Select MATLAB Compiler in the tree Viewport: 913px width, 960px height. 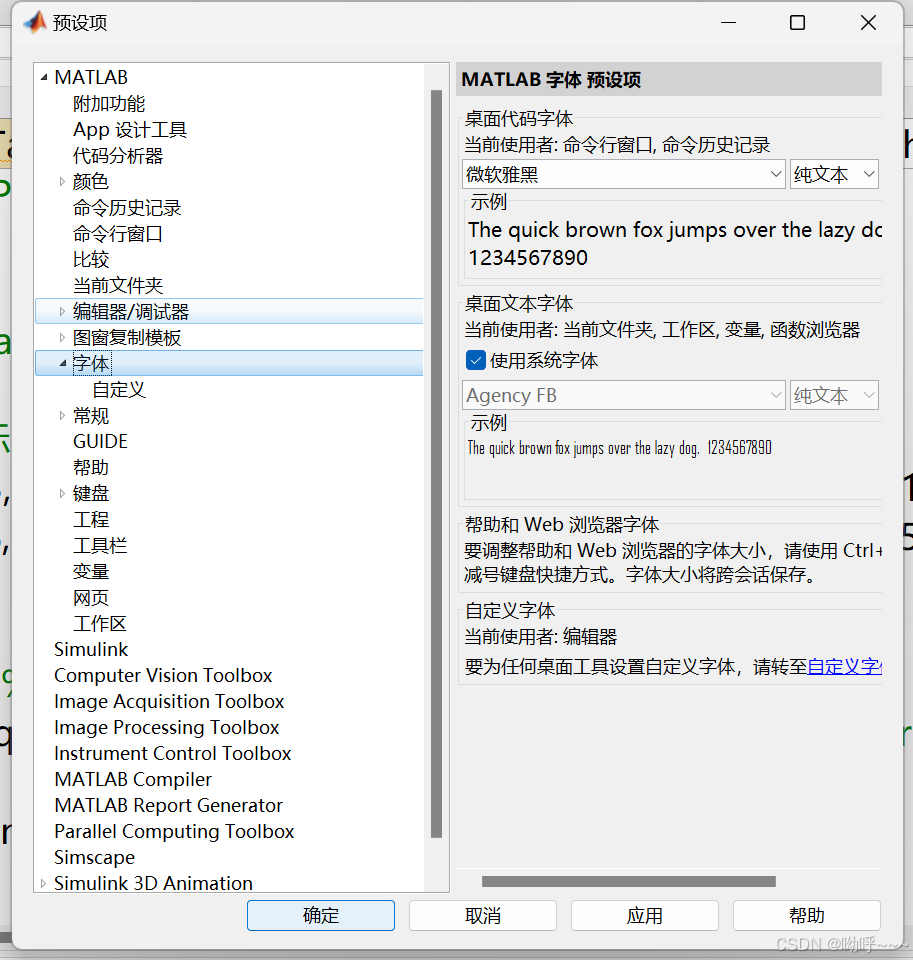pyautogui.click(x=133, y=779)
